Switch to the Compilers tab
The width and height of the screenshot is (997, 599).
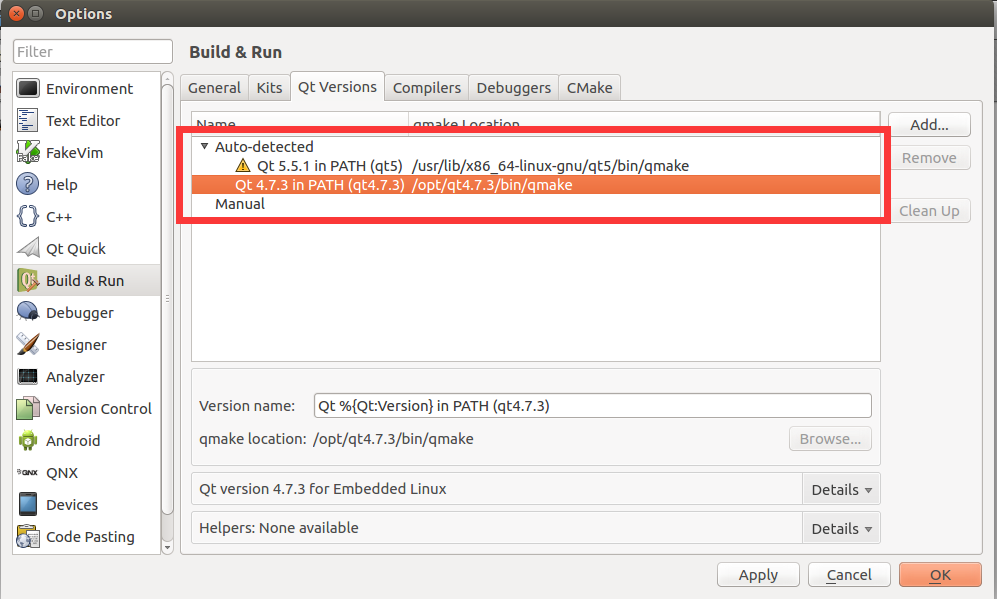pyautogui.click(x=426, y=87)
